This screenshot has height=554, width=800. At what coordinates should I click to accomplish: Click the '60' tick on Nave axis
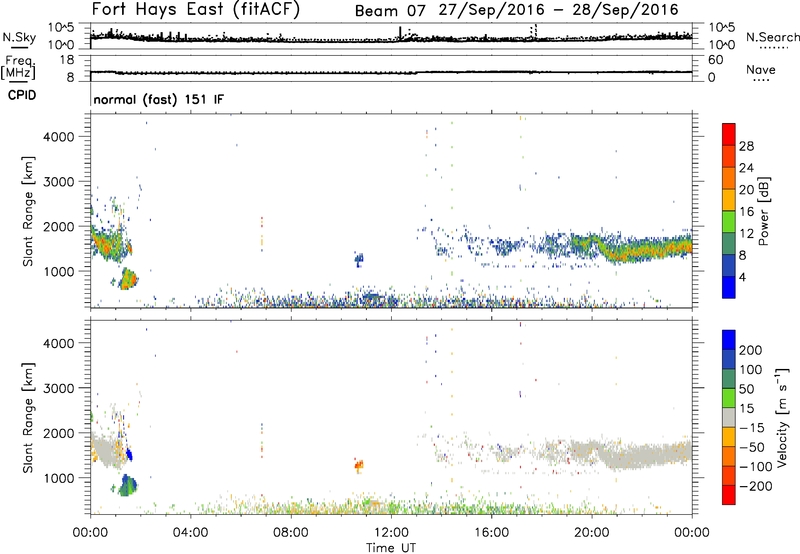click(x=716, y=60)
